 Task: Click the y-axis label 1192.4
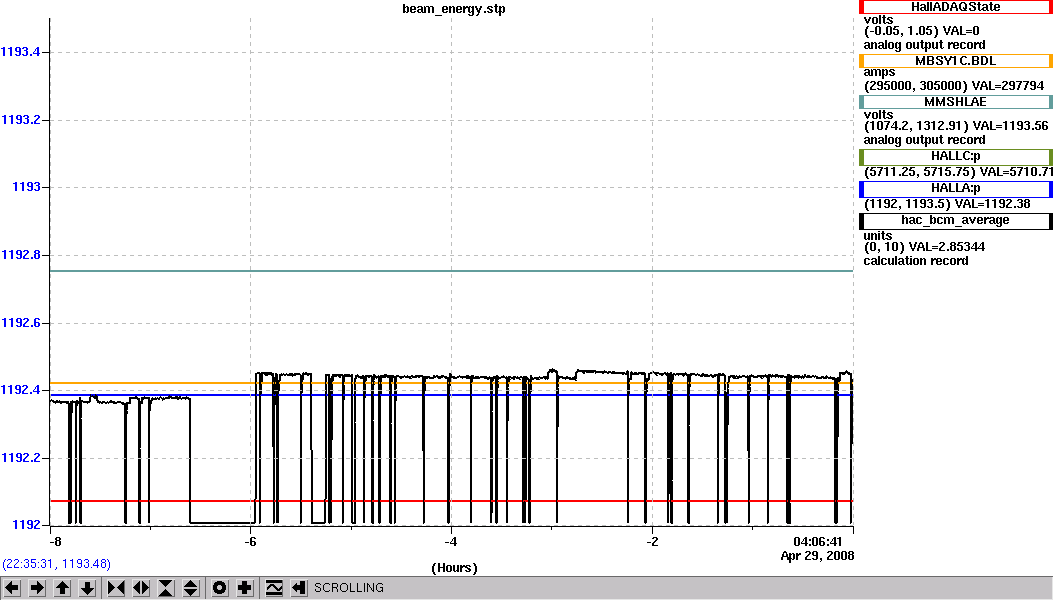point(20,390)
